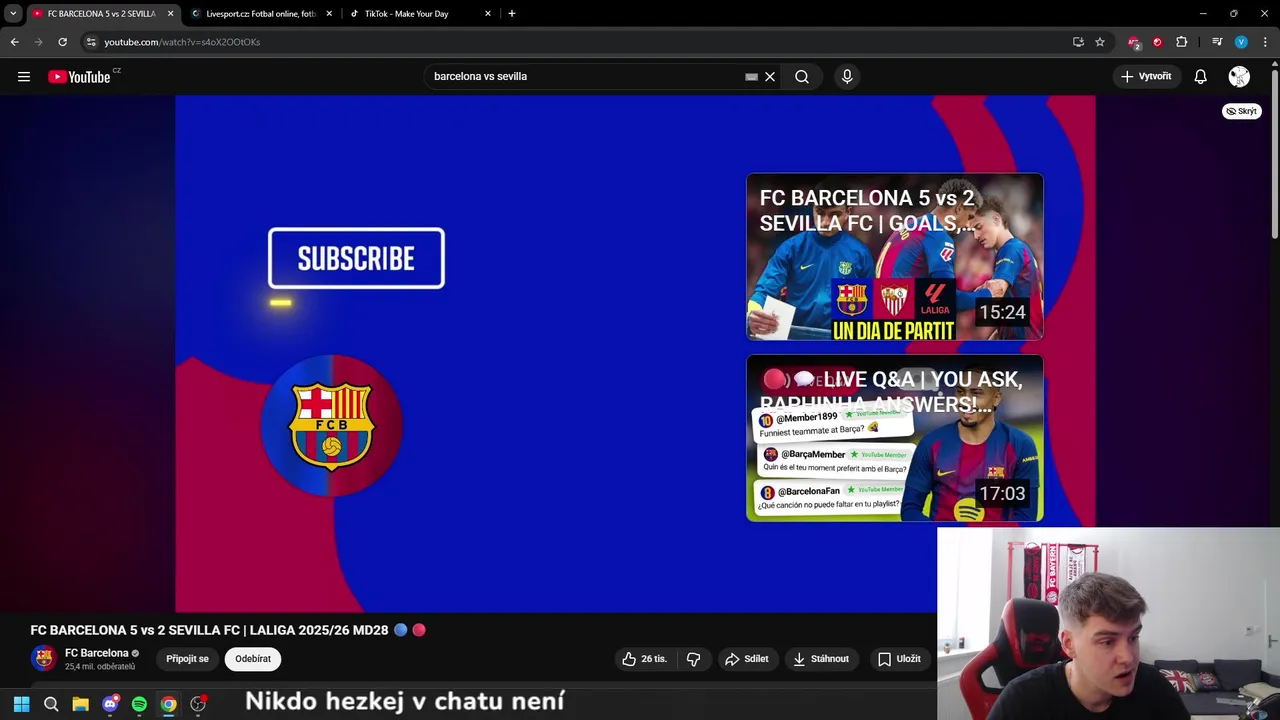Viewport: 1280px width, 720px height.
Task: Open YouTube notifications bell
Action: pyautogui.click(x=1201, y=77)
